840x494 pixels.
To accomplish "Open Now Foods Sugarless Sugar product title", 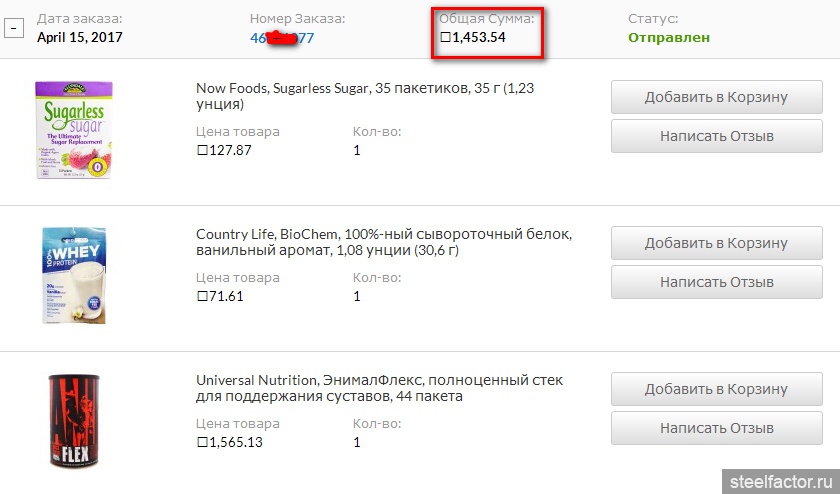I will coord(365,96).
